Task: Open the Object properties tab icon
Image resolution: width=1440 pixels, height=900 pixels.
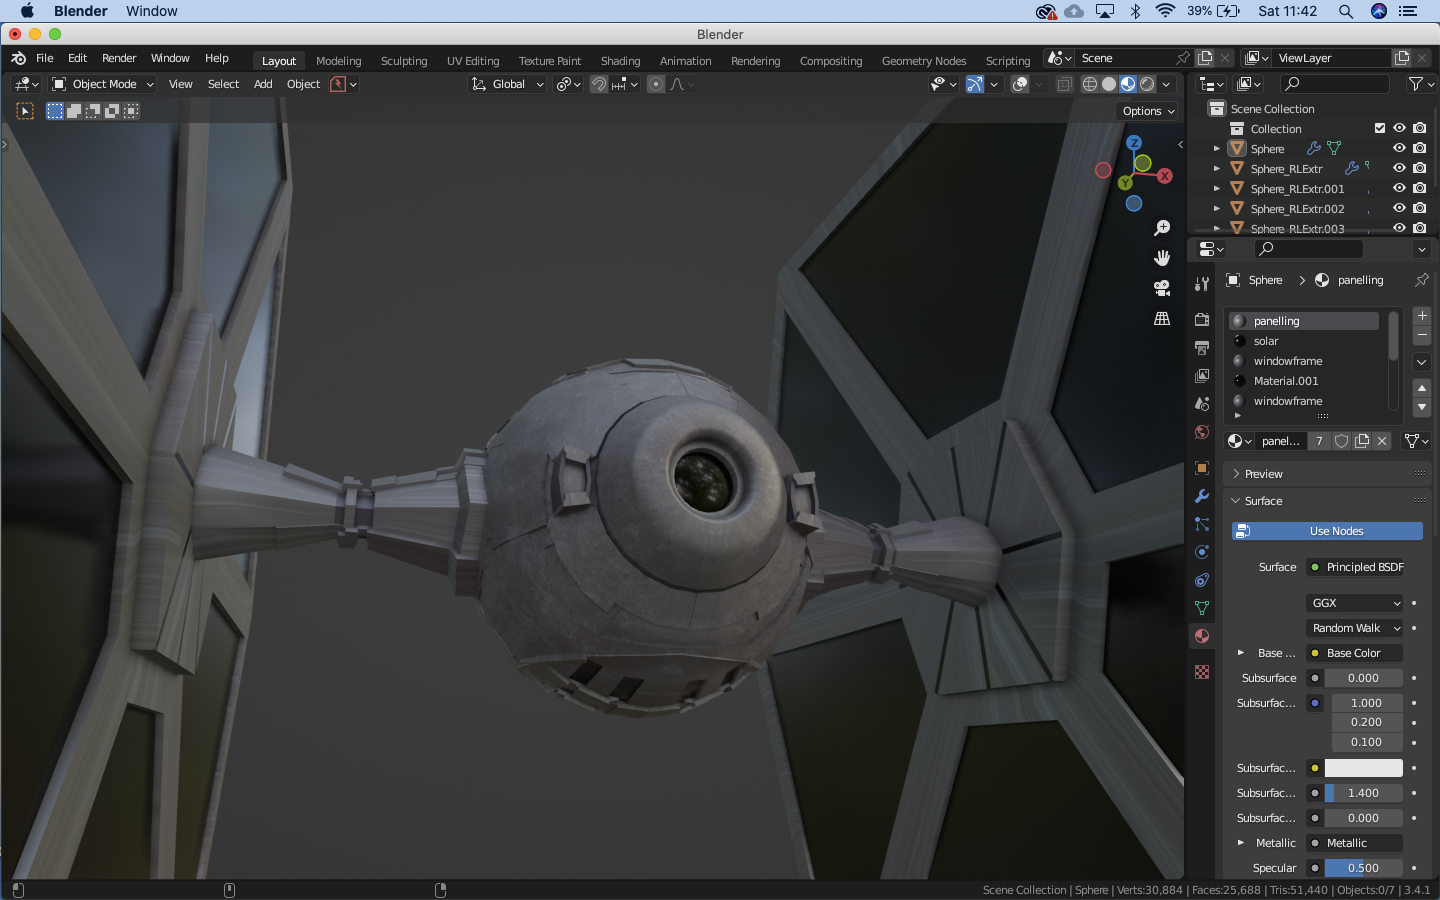Action: (x=1202, y=467)
